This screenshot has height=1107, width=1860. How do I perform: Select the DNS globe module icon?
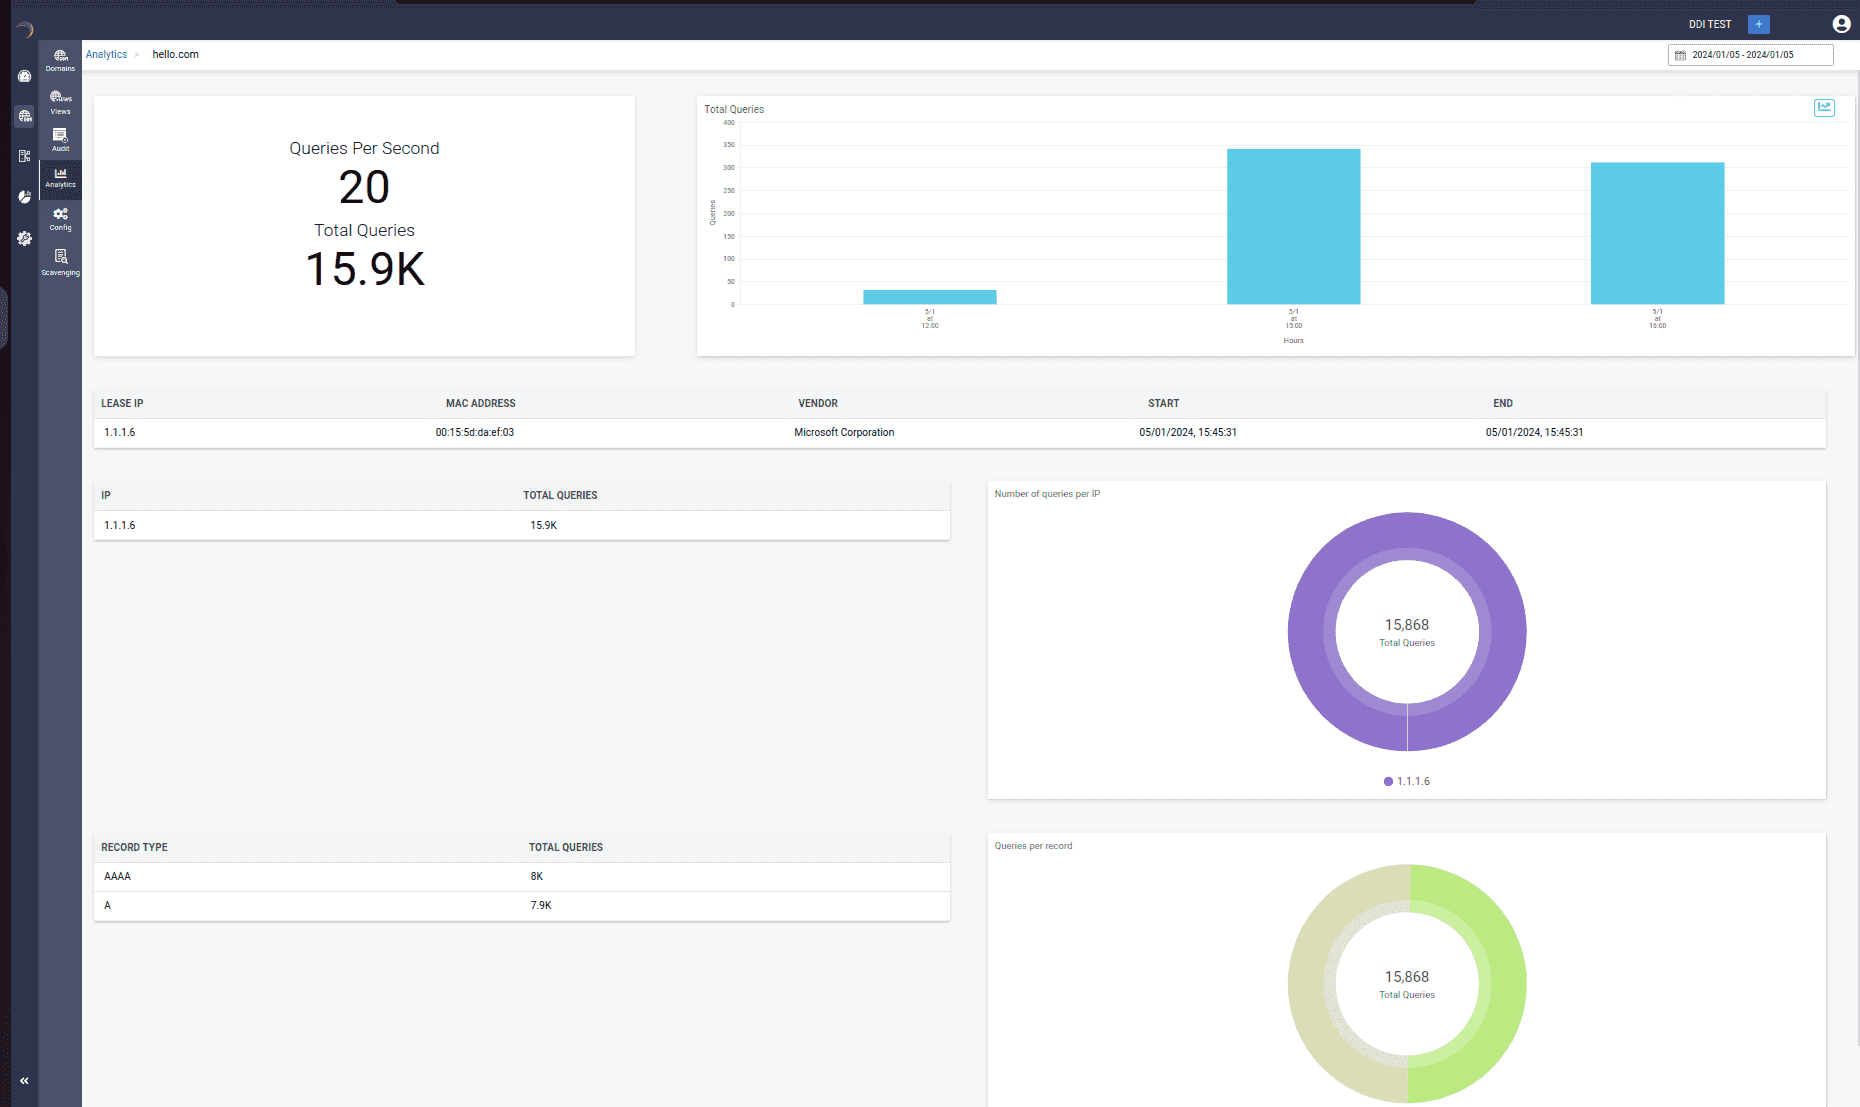point(25,117)
